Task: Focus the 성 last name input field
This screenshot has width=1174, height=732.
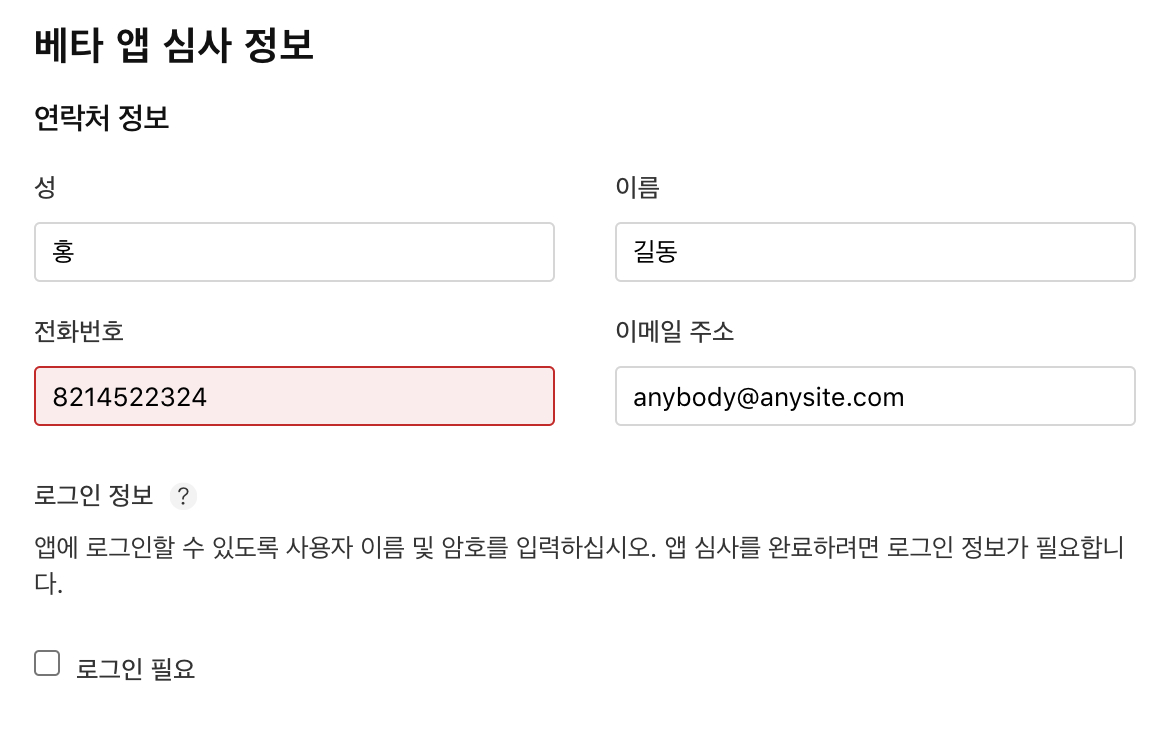Action: click(x=294, y=252)
